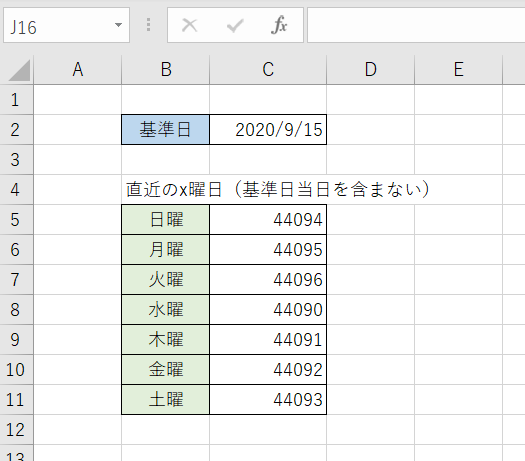
Task: Select the date cell 2020/9/15
Action: point(268,130)
